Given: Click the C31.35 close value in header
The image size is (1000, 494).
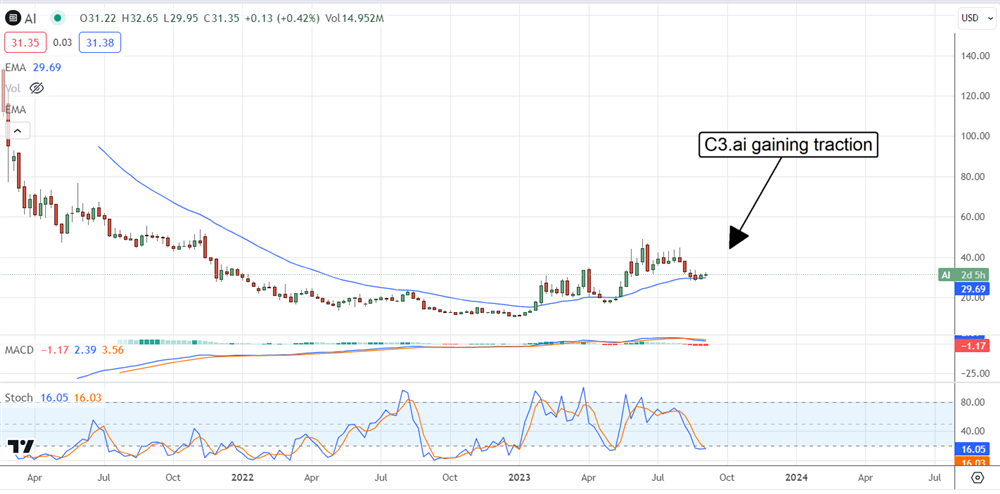Looking at the screenshot, I should (x=224, y=20).
